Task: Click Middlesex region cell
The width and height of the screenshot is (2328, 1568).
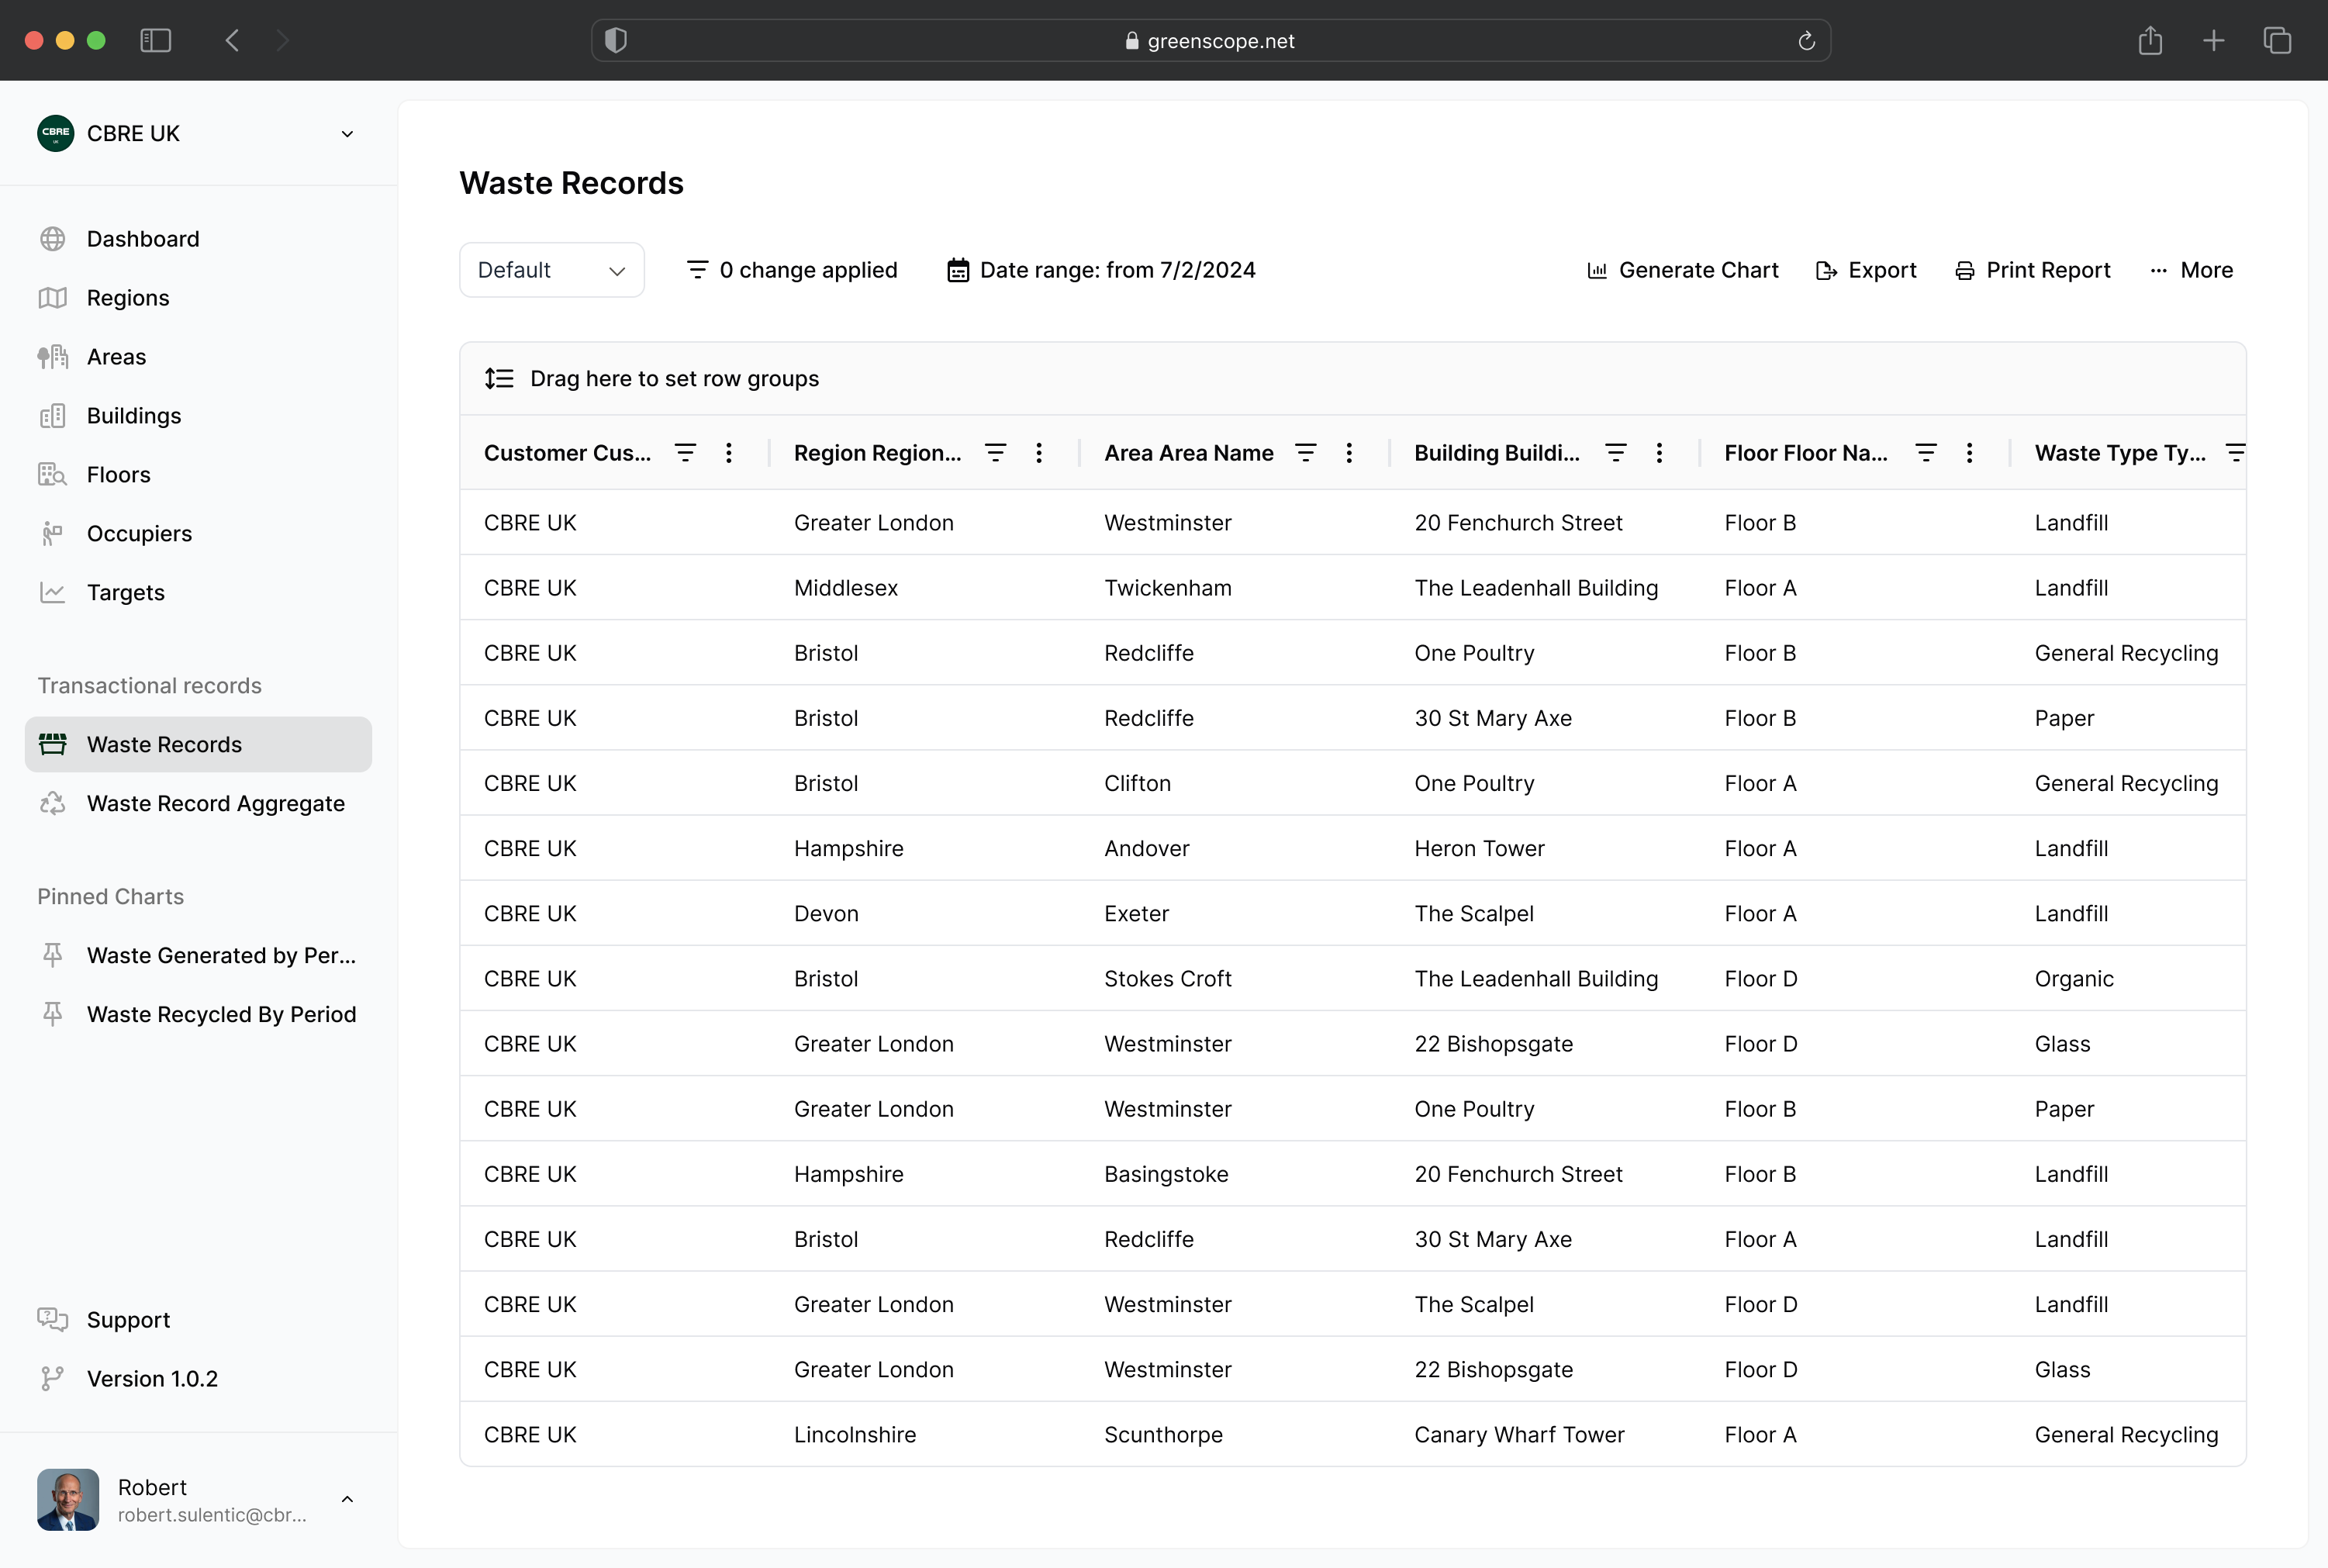Action: pyautogui.click(x=846, y=588)
